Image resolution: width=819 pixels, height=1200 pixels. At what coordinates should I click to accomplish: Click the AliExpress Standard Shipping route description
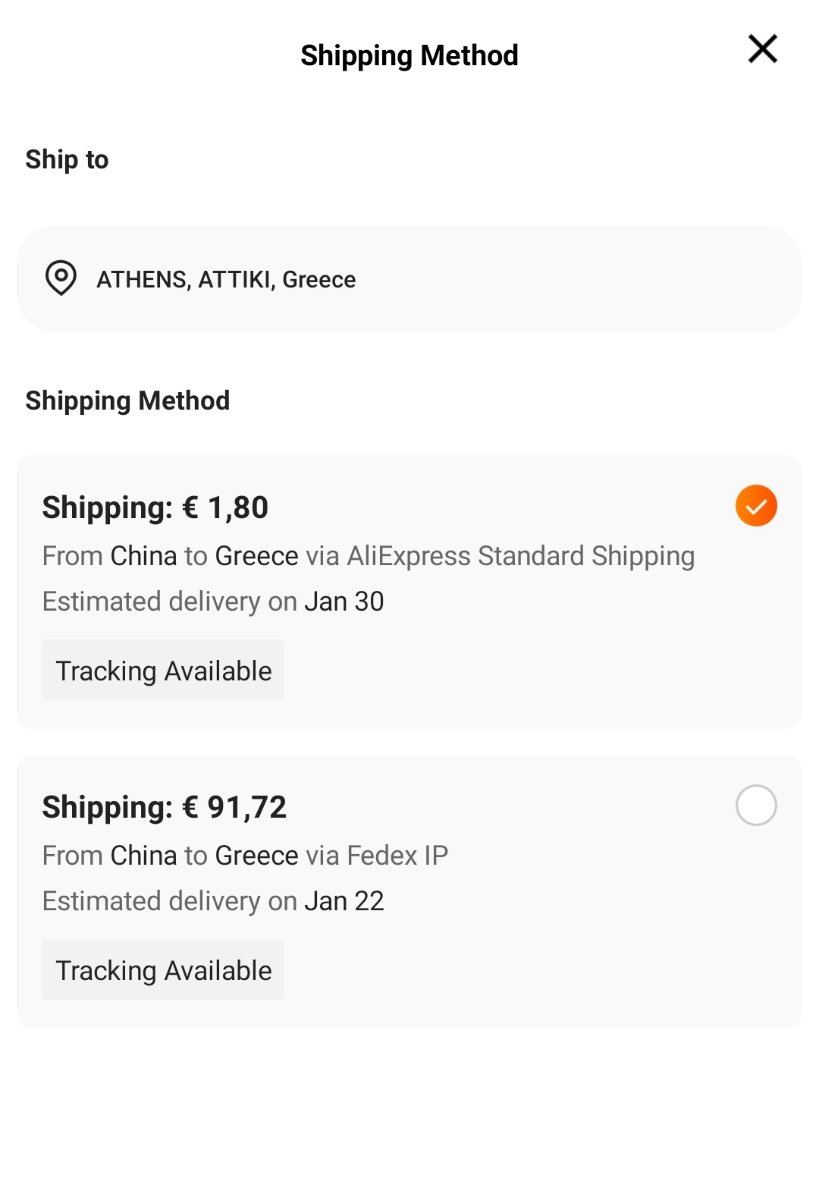tap(368, 556)
